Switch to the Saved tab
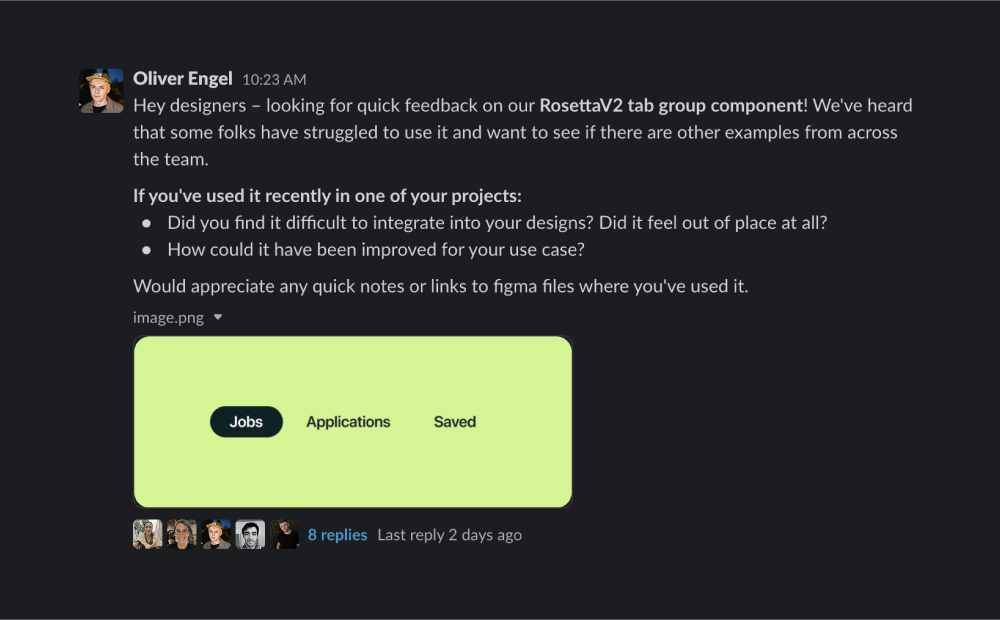The width and height of the screenshot is (1000, 620). click(455, 422)
